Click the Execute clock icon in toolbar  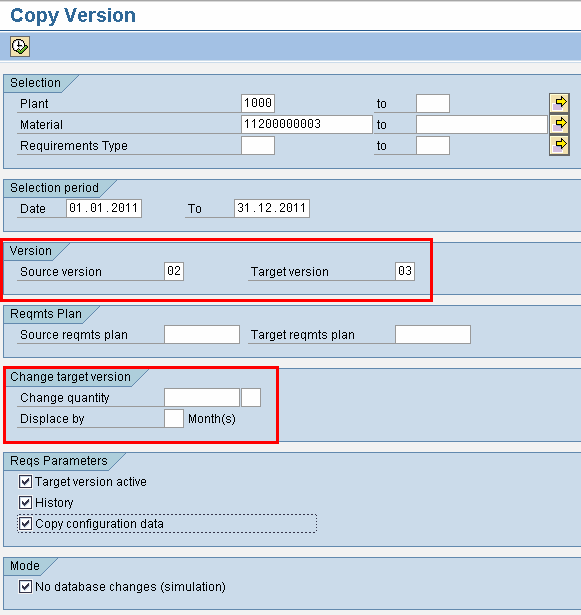[x=20, y=47]
